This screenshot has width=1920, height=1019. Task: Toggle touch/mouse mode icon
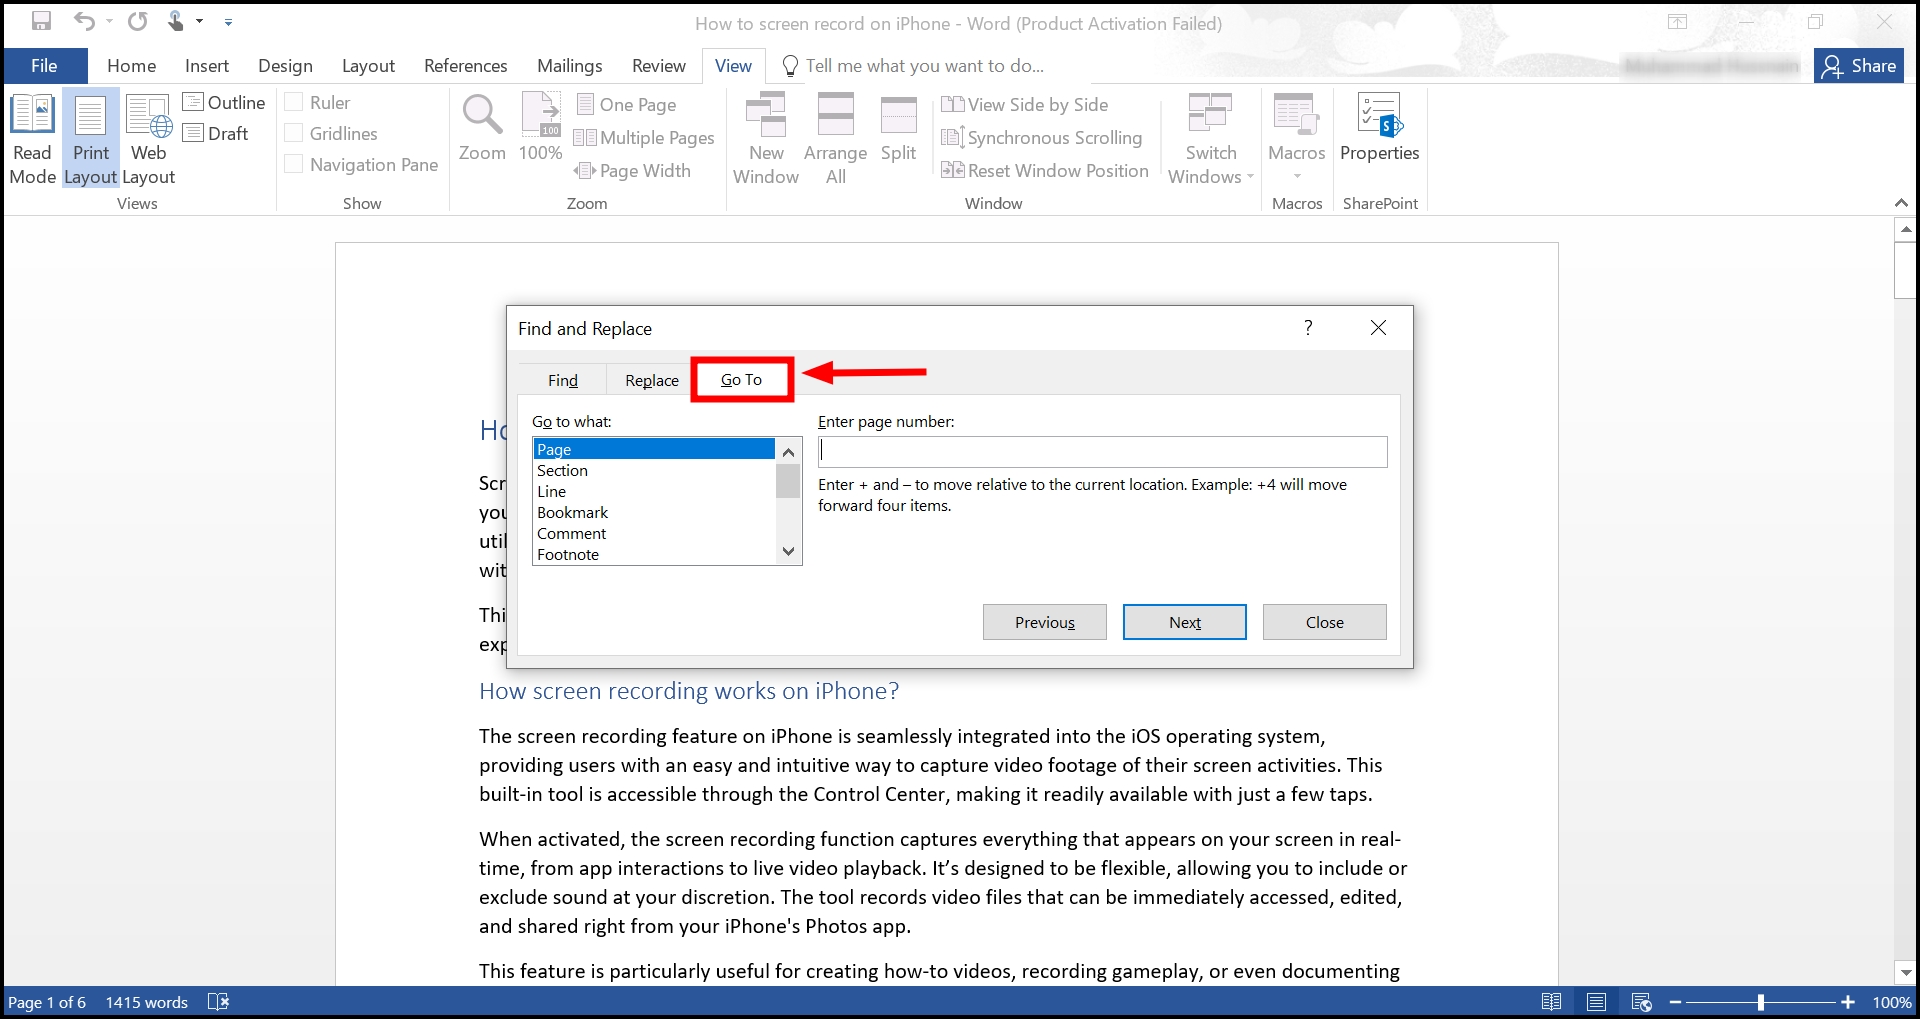coord(176,21)
